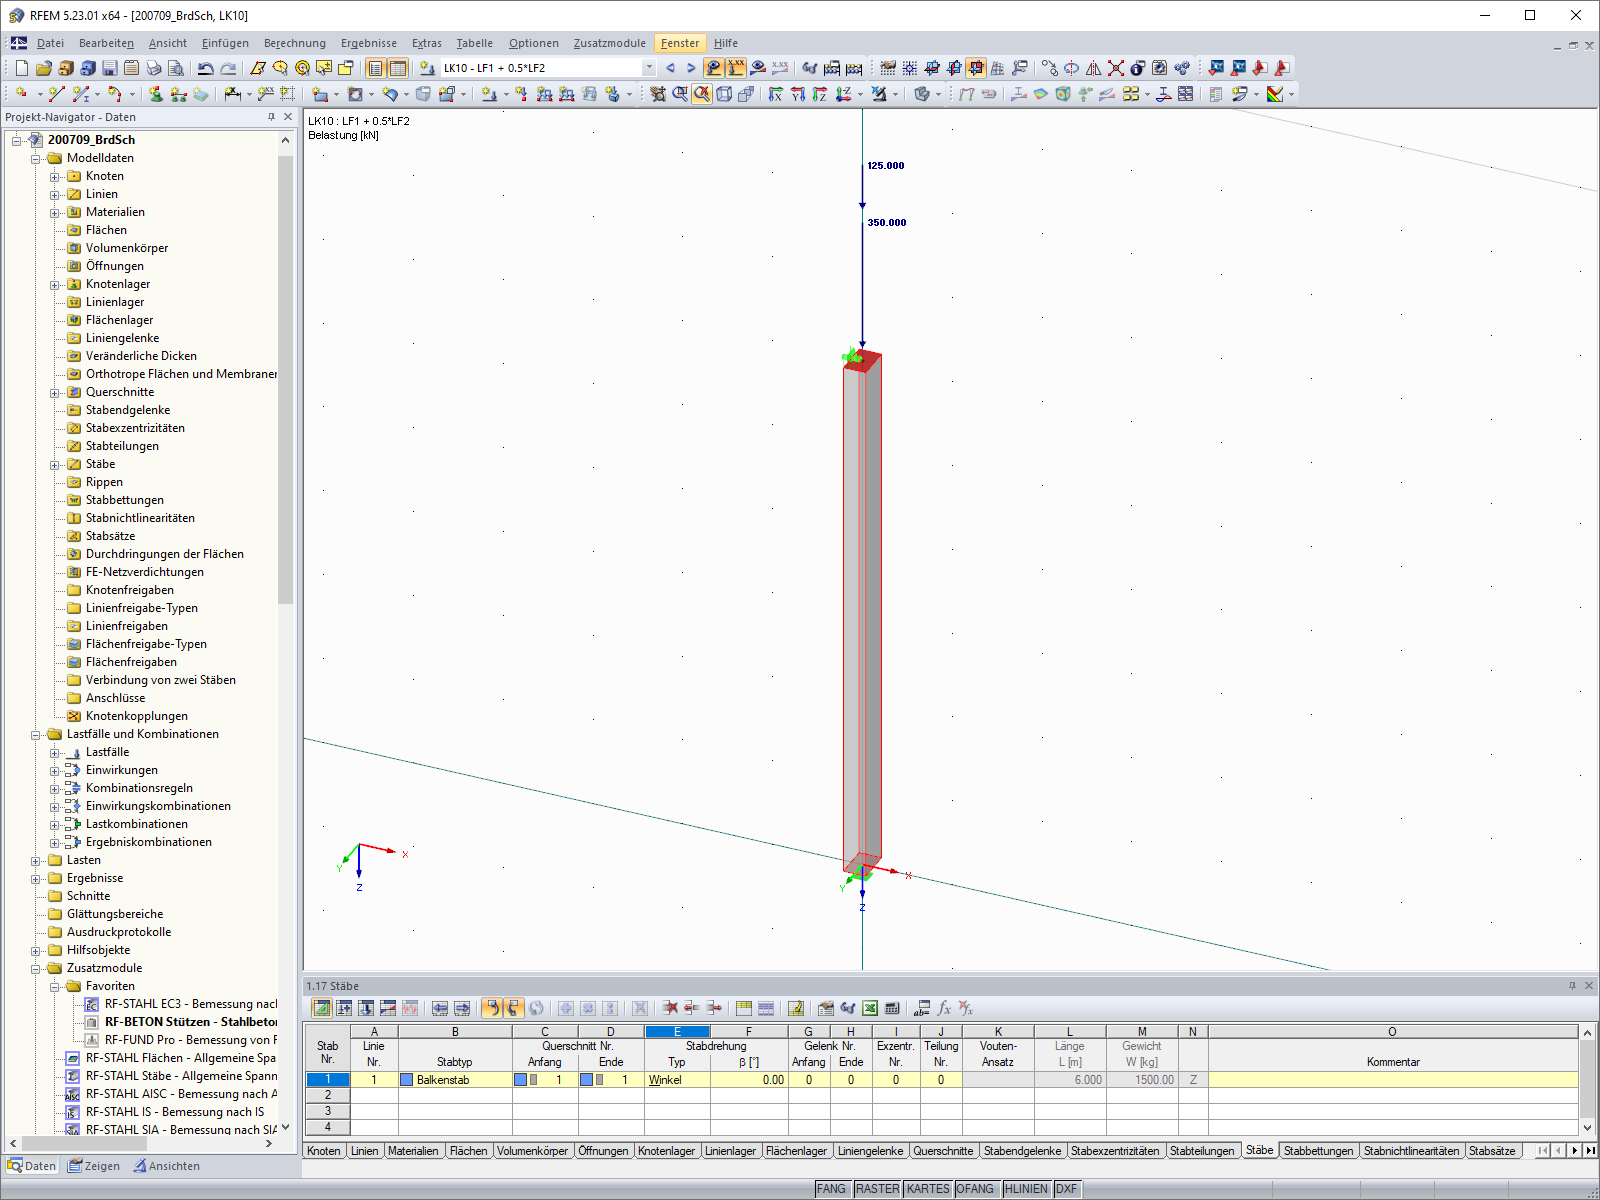
Task: Select the Excel export icon in the table toolbar
Action: (x=869, y=1008)
